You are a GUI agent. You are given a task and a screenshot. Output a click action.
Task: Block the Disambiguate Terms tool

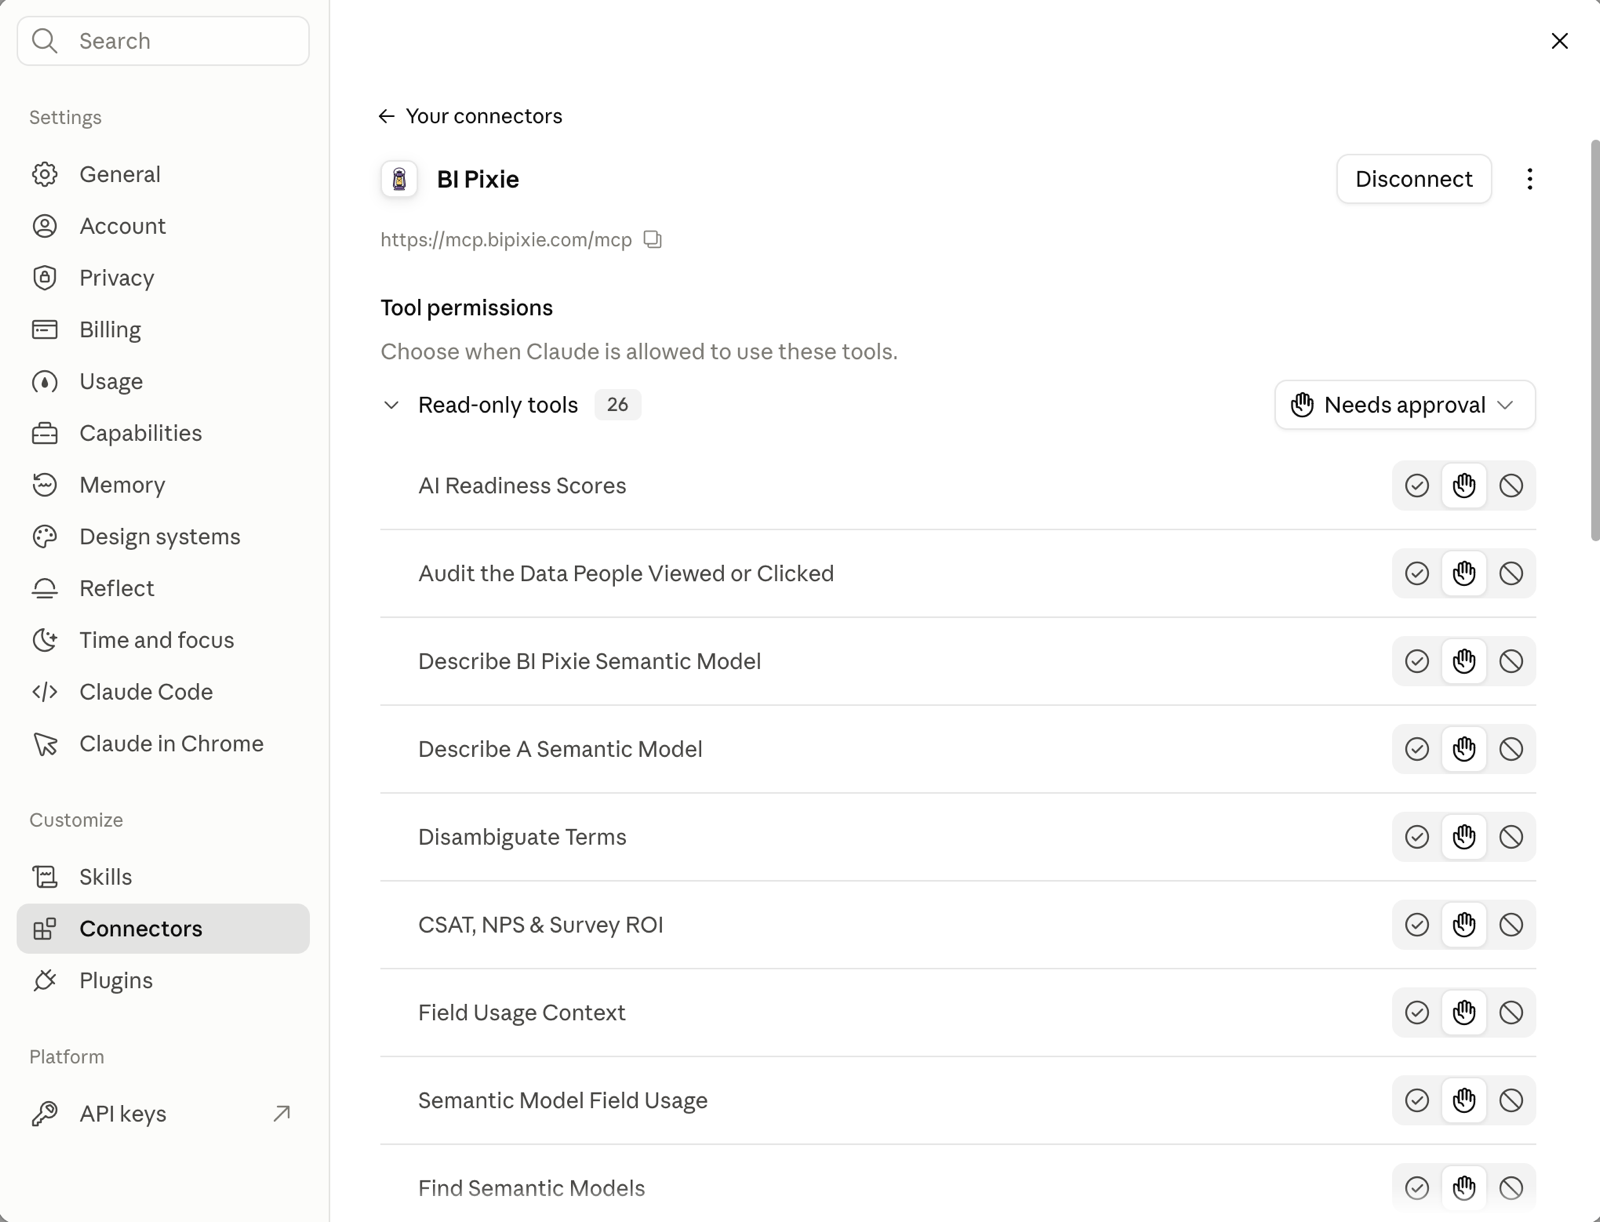pyautogui.click(x=1511, y=837)
